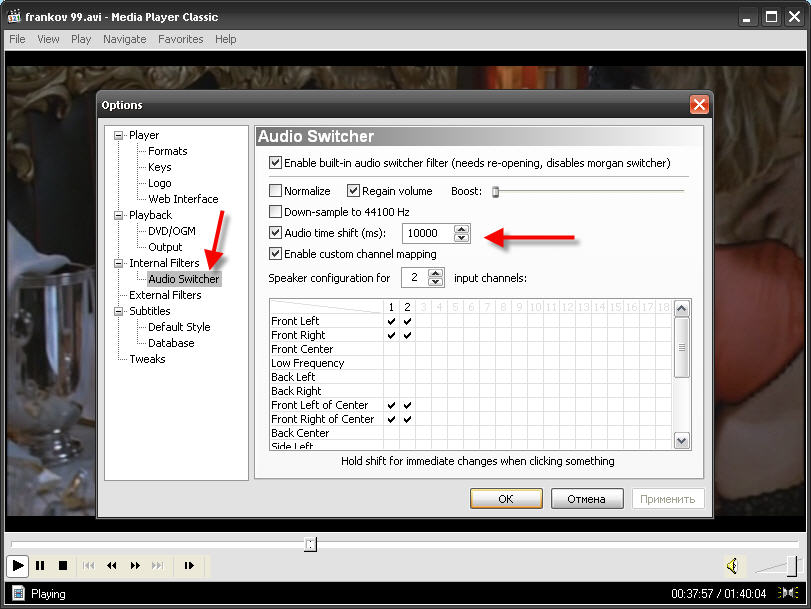Open the Navigate menu
Viewport: 811px width, 609px height.
click(x=125, y=39)
